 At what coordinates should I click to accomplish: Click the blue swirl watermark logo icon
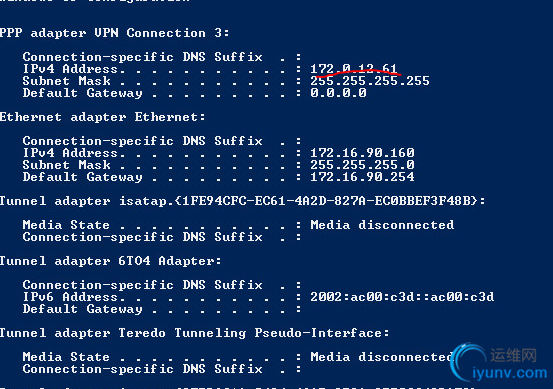pyautogui.click(x=469, y=361)
